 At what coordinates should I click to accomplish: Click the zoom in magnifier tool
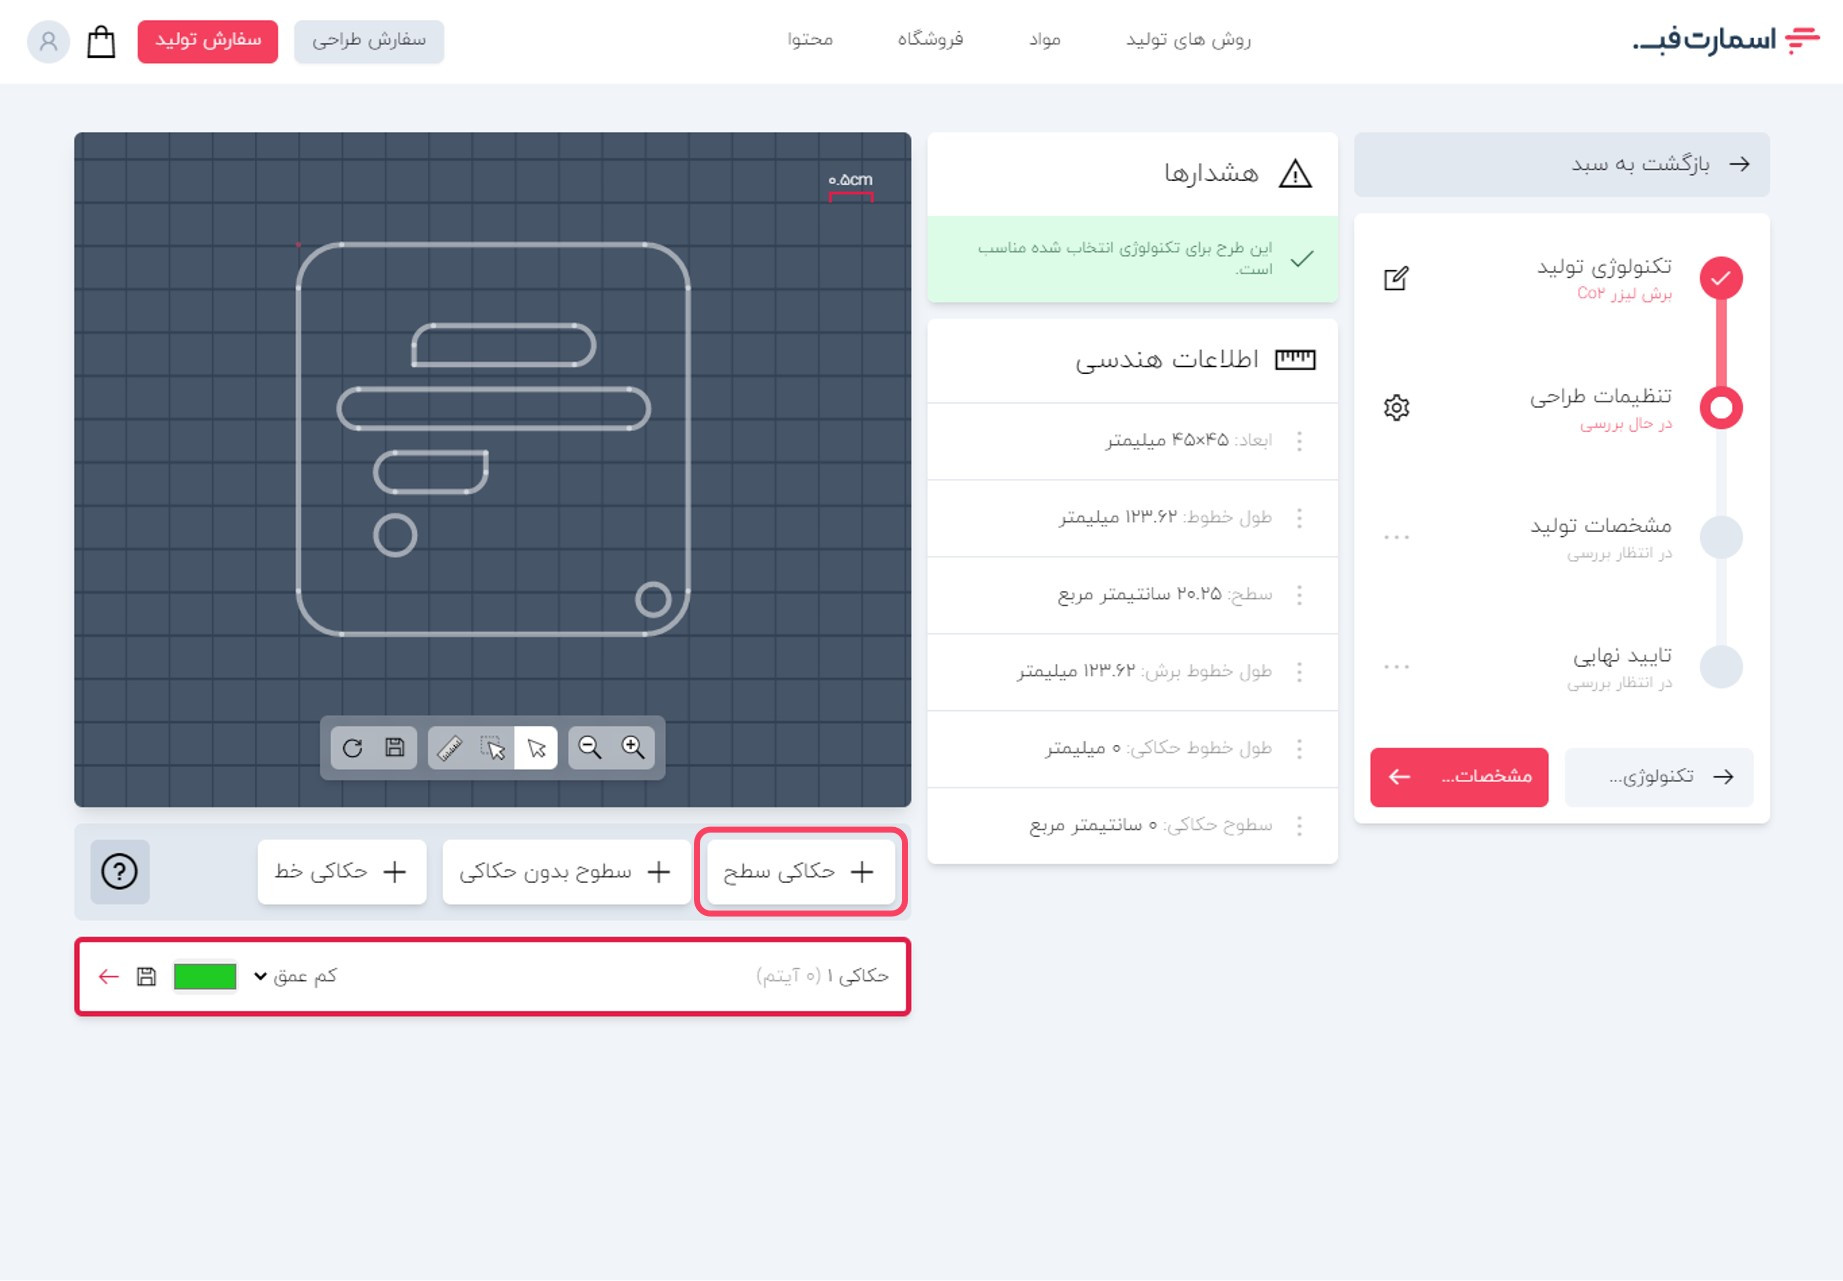[x=633, y=748]
